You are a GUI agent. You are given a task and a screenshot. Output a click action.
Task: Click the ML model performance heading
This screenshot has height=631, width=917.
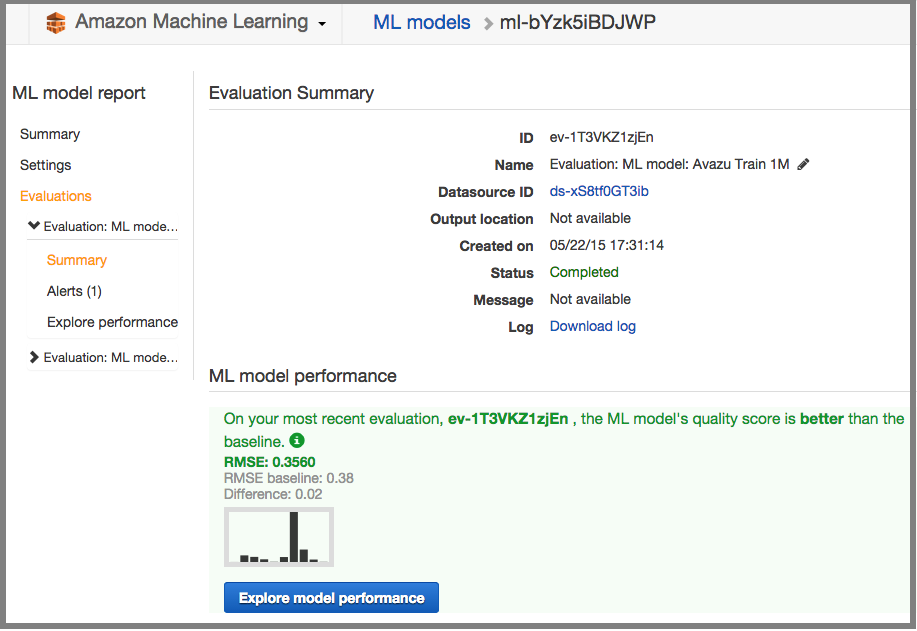coord(302,375)
